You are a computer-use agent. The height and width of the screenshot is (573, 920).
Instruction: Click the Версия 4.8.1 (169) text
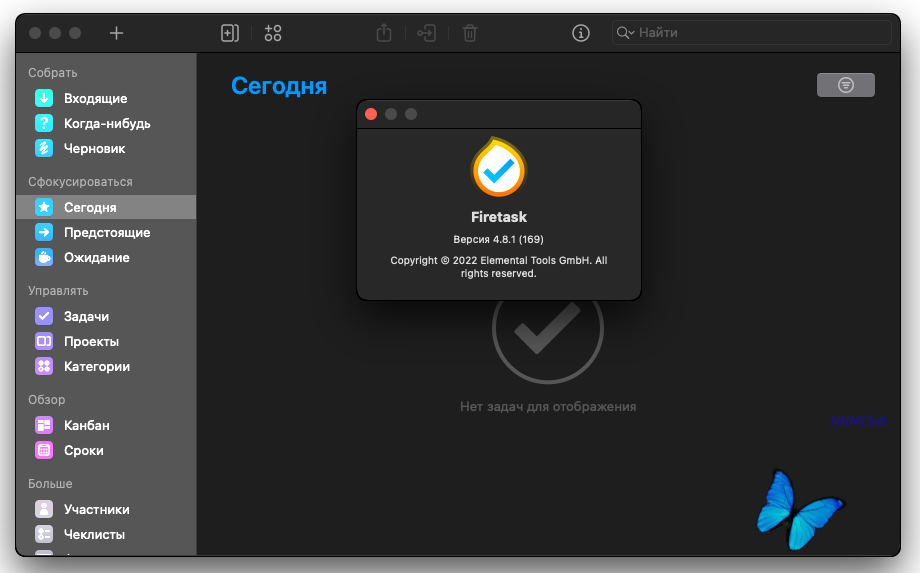point(498,239)
